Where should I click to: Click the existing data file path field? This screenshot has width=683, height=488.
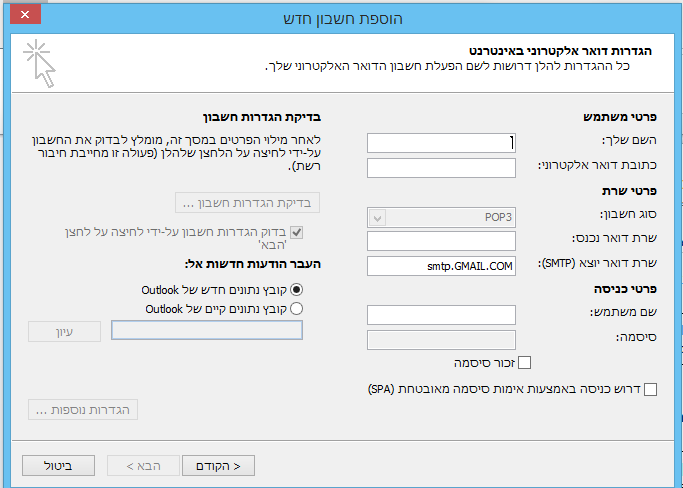(207, 330)
